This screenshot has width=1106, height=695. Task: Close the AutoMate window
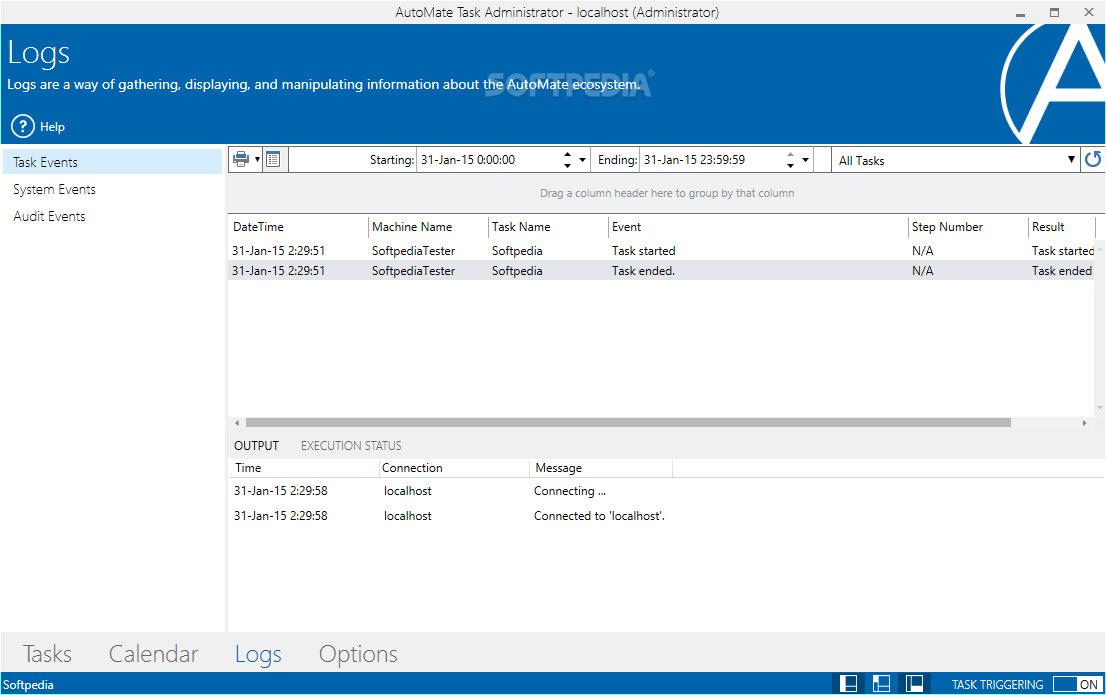[x=1088, y=13]
